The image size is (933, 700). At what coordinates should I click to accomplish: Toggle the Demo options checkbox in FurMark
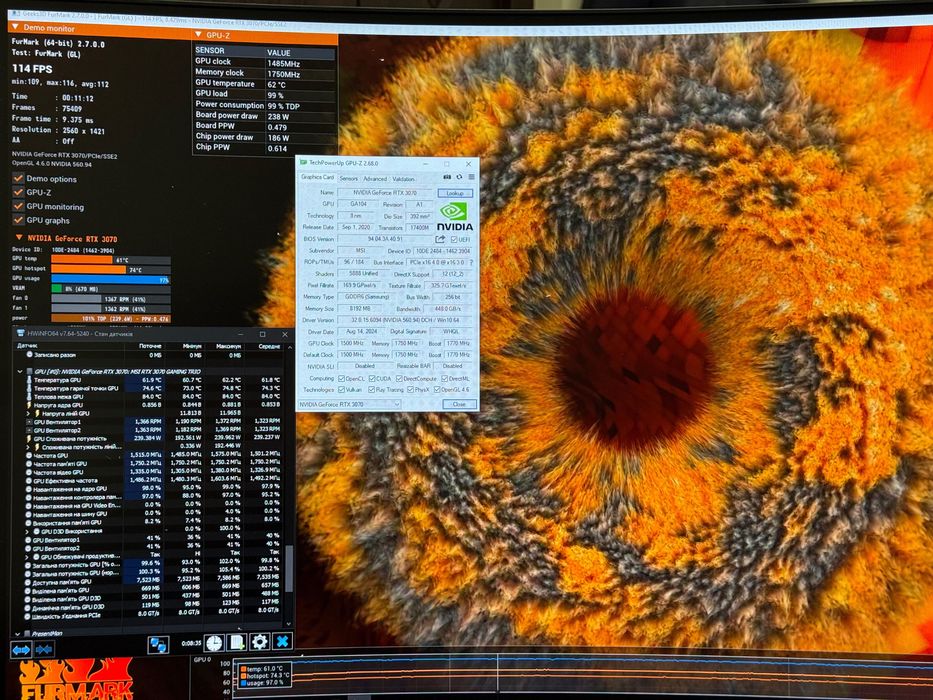click(x=18, y=178)
